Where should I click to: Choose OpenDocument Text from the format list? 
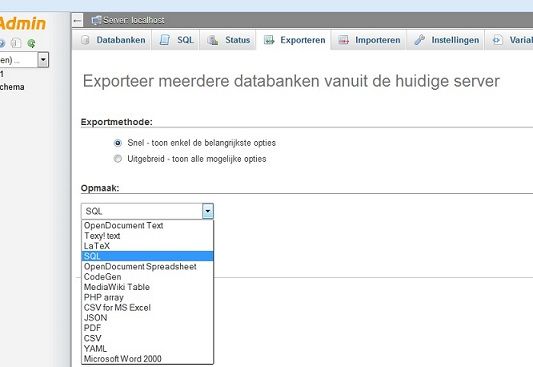click(148, 226)
